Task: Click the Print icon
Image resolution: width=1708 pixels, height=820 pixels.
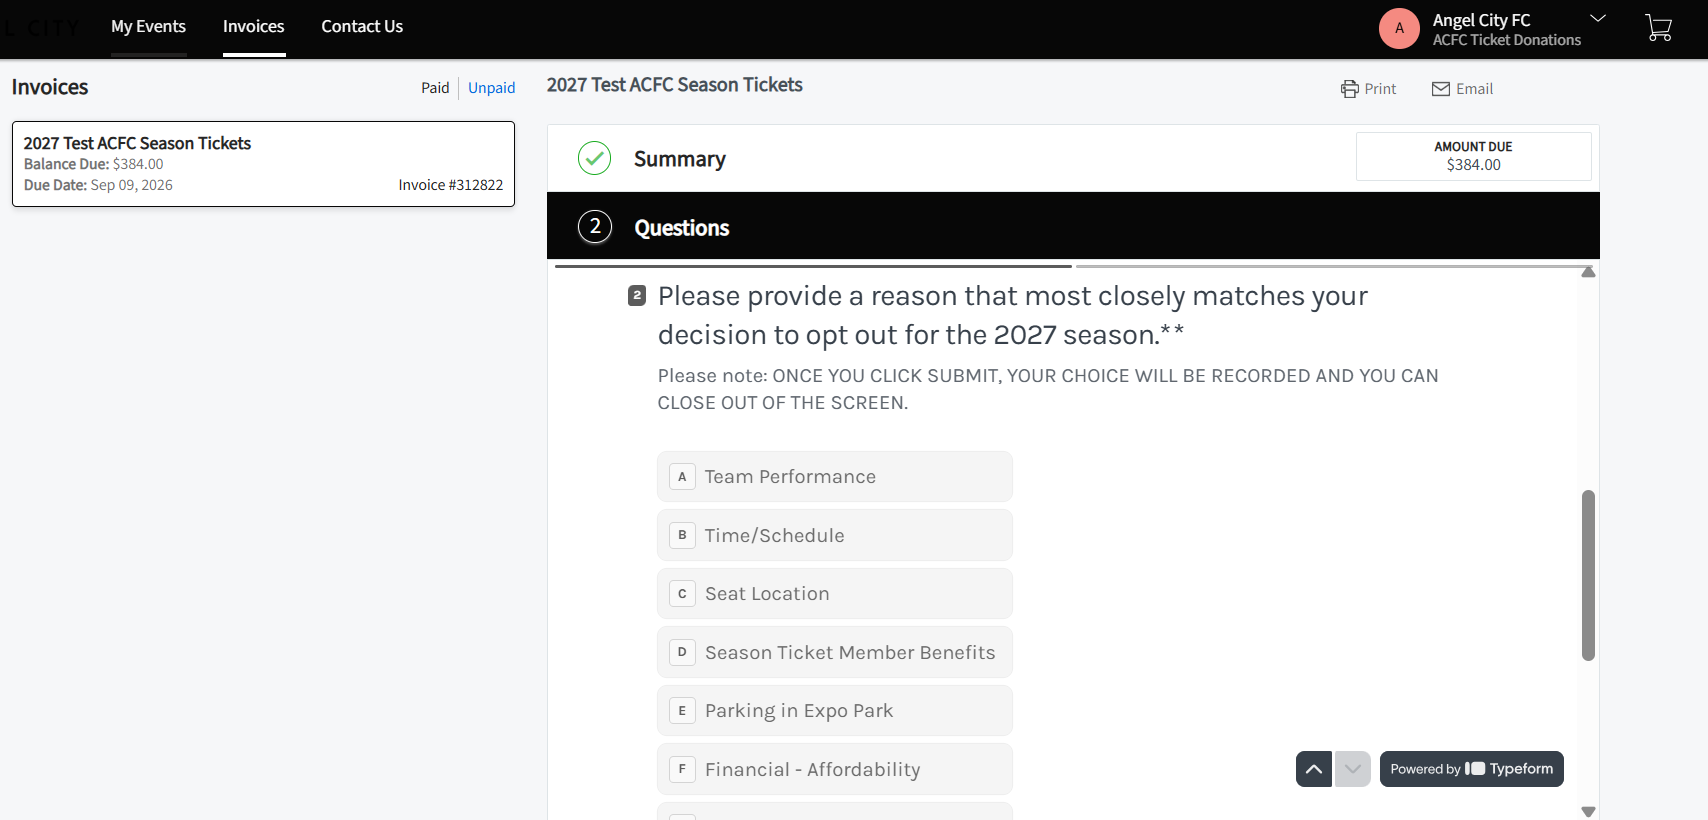Action: (x=1350, y=89)
